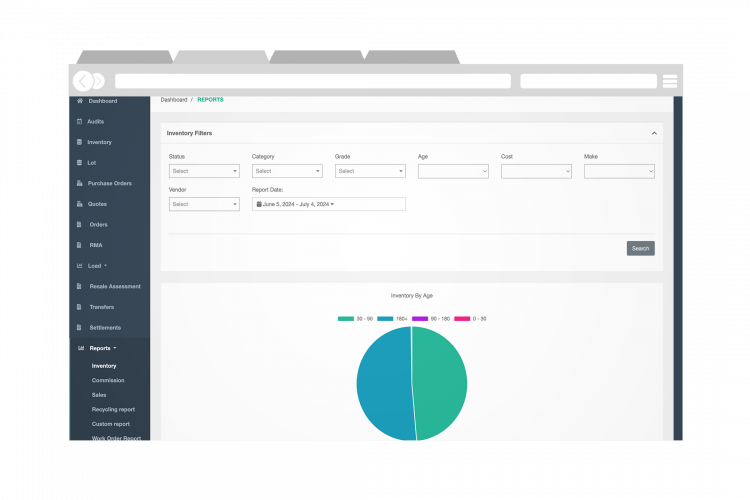Select the fourth browser tab
750x500 pixels.
pyautogui.click(x=412, y=57)
